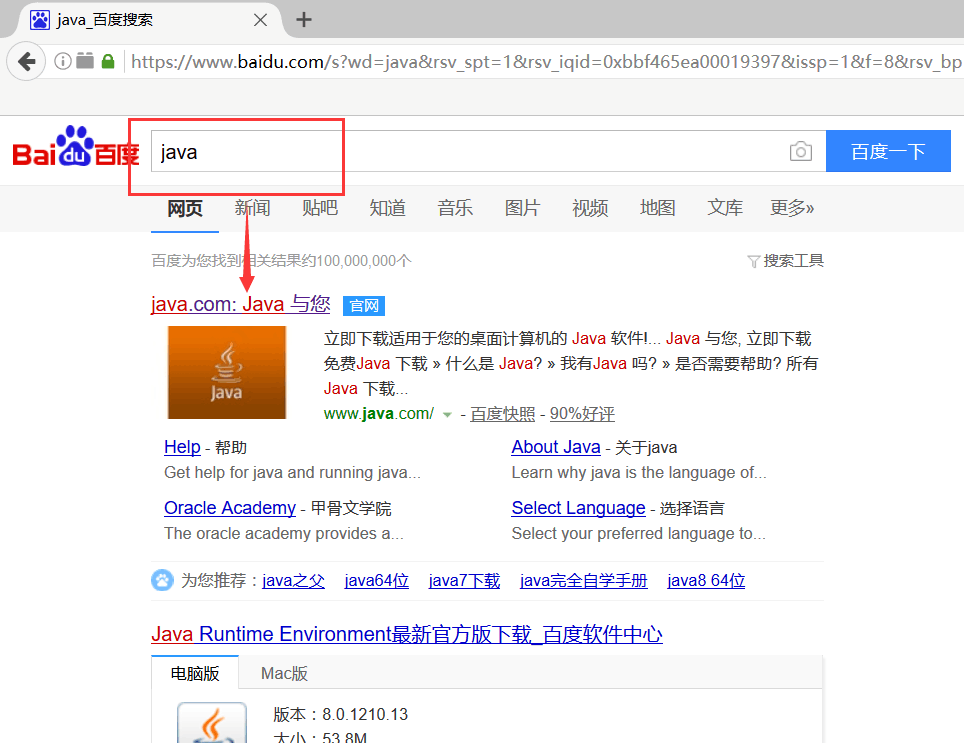This screenshot has height=743, width=964.
Task: Click the browser back arrow button
Action: (26, 61)
